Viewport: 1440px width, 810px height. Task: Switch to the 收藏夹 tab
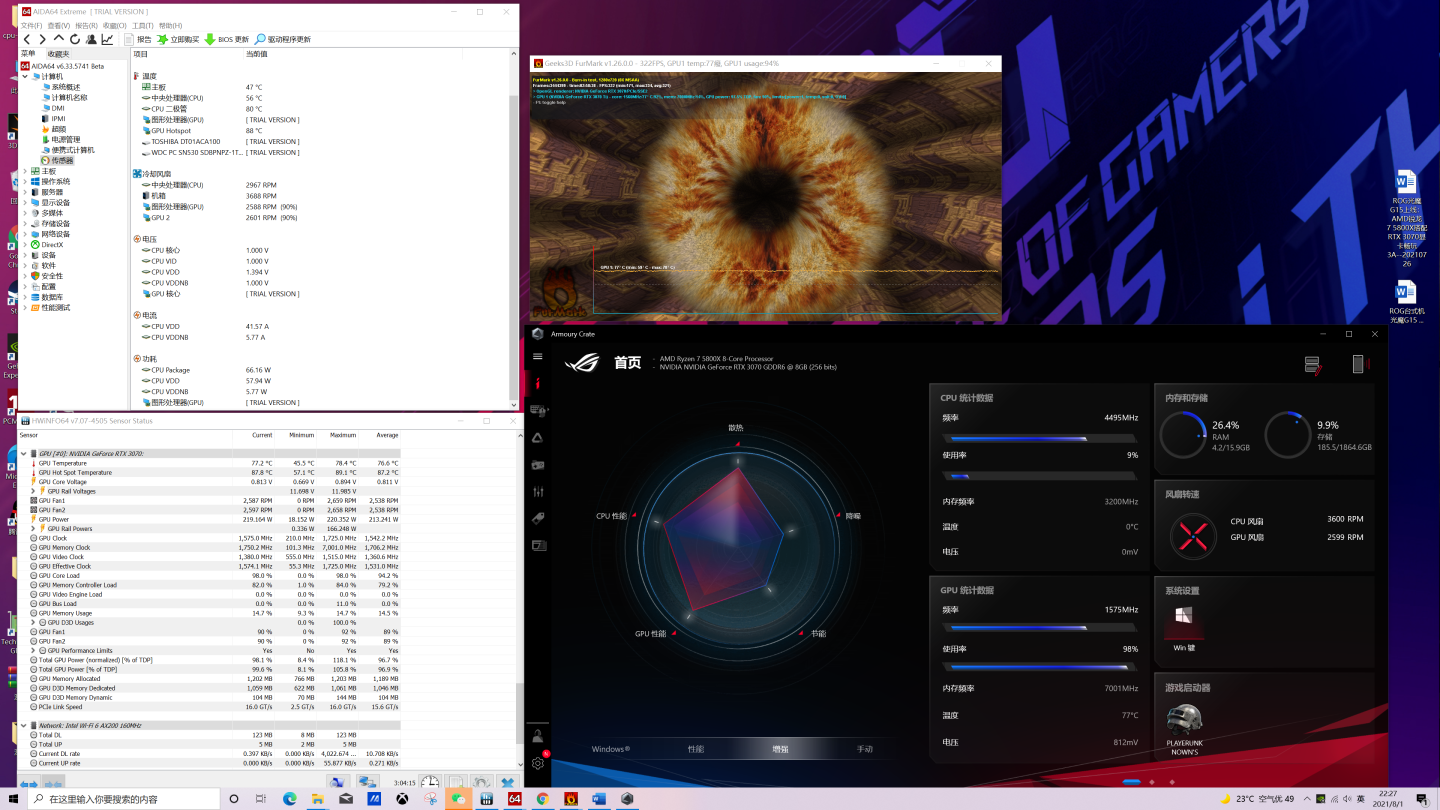point(58,54)
